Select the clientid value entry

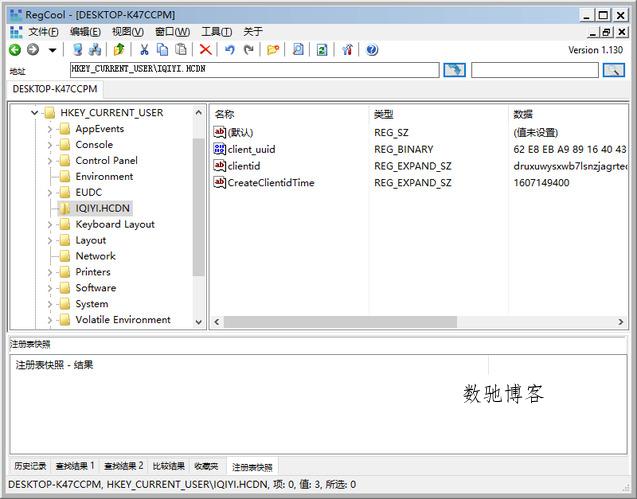pos(244,166)
